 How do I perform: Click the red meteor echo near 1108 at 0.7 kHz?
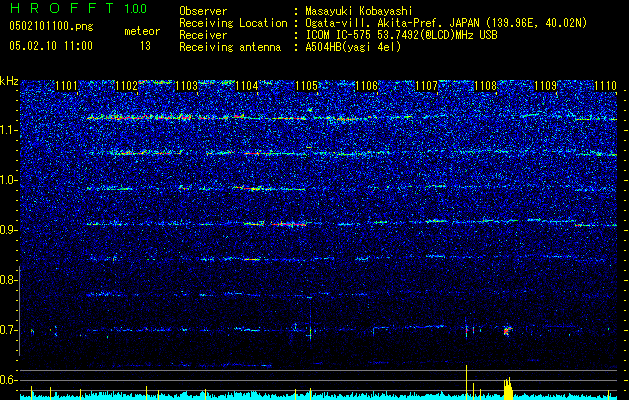tap(507, 331)
